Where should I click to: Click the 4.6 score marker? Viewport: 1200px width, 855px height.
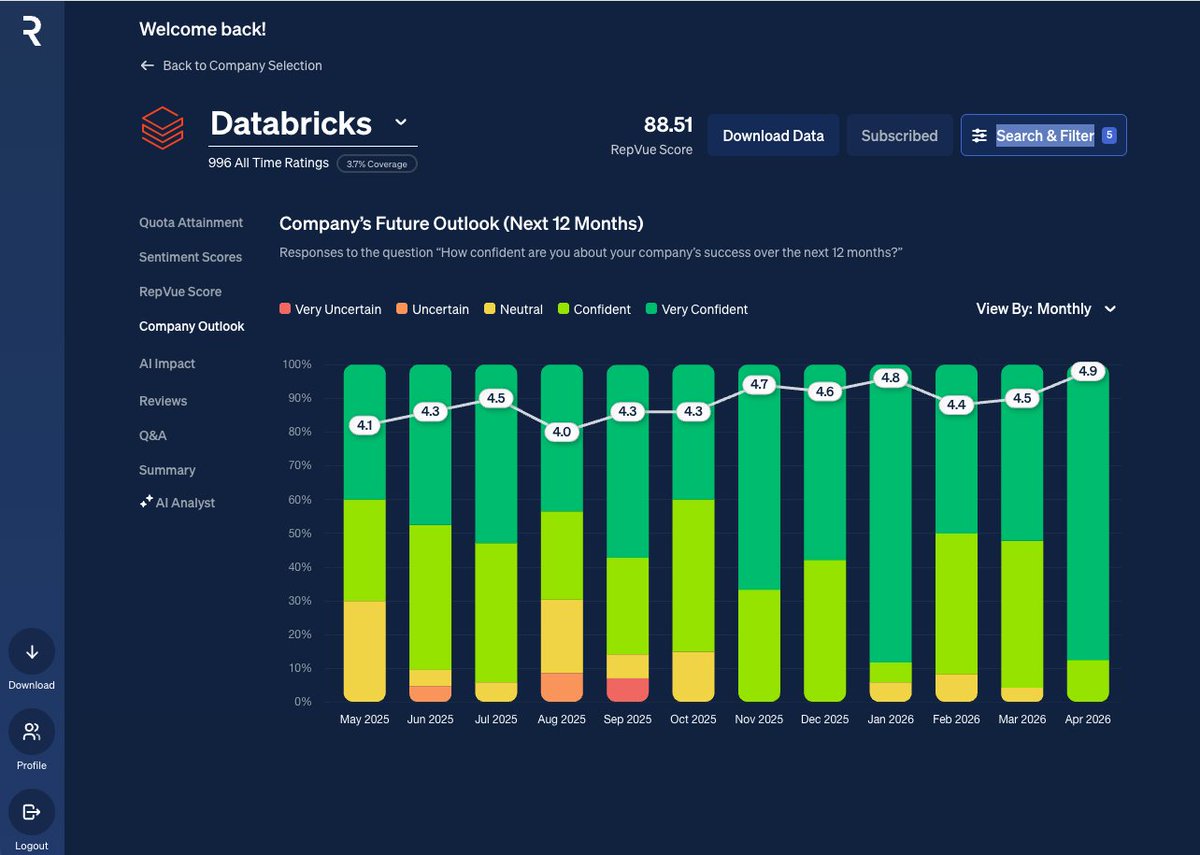tap(824, 391)
